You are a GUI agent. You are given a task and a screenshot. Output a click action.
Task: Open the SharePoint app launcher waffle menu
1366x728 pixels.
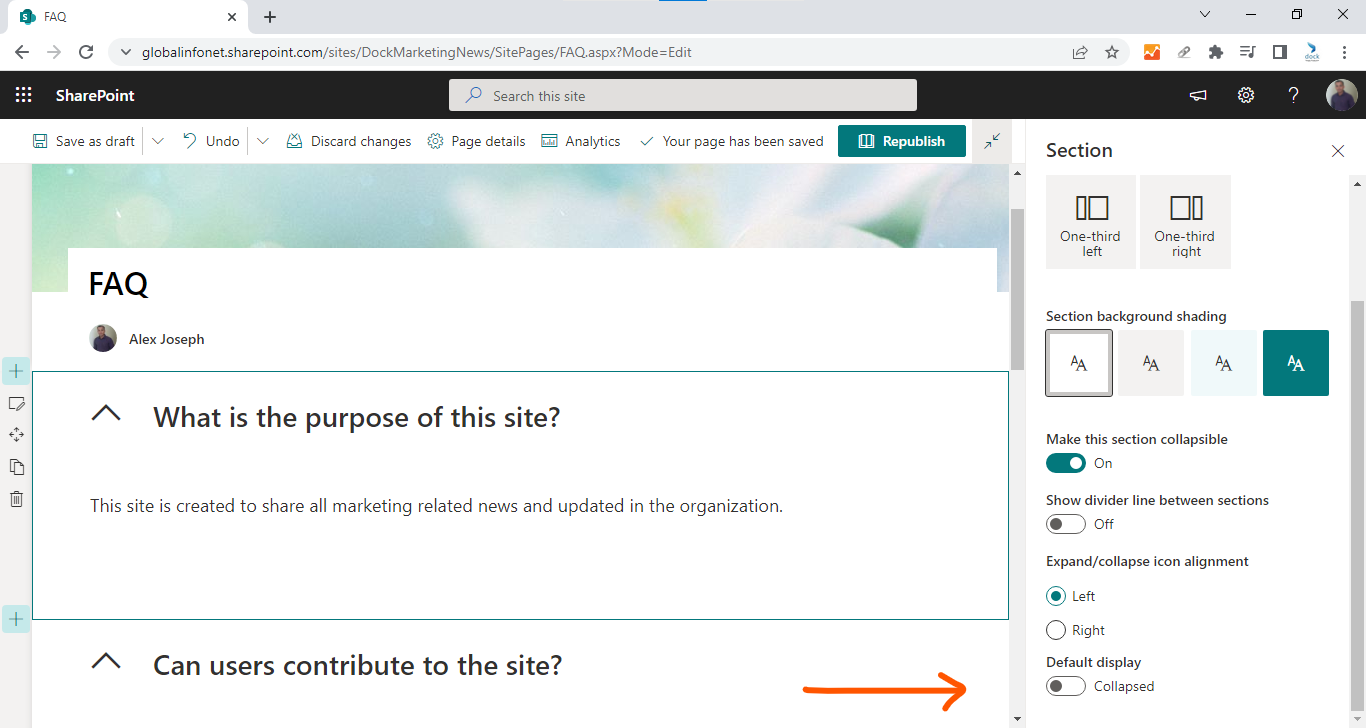coord(23,94)
